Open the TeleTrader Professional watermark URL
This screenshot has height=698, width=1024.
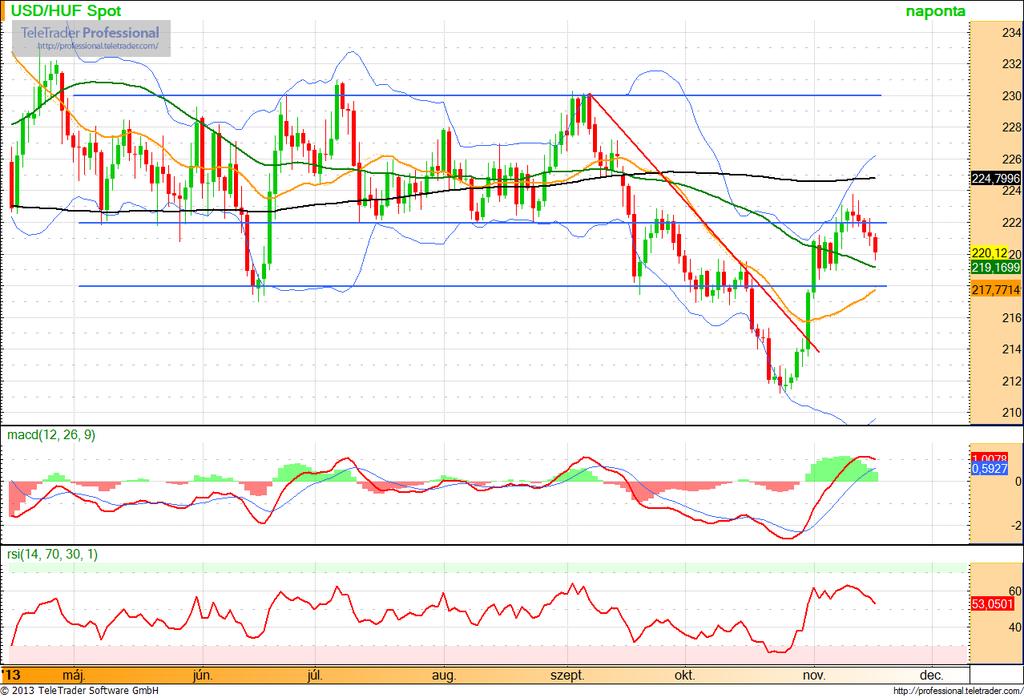(x=98, y=46)
